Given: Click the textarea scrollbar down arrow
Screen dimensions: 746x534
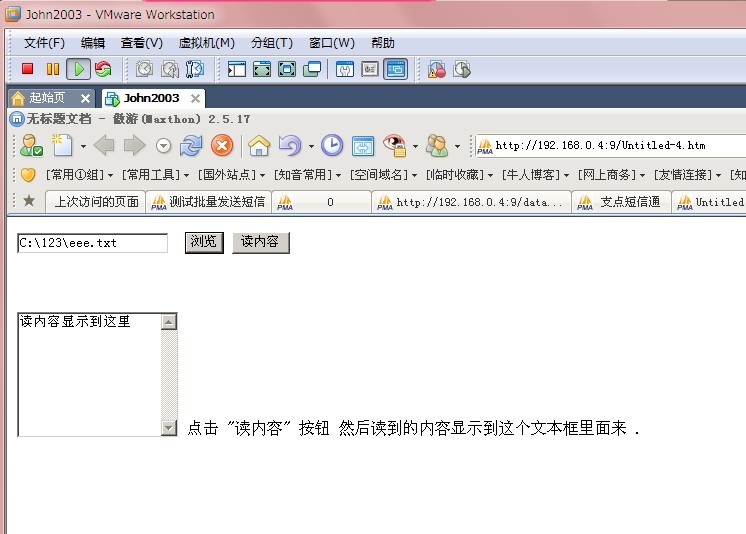Looking at the screenshot, I should pyautogui.click(x=169, y=428).
